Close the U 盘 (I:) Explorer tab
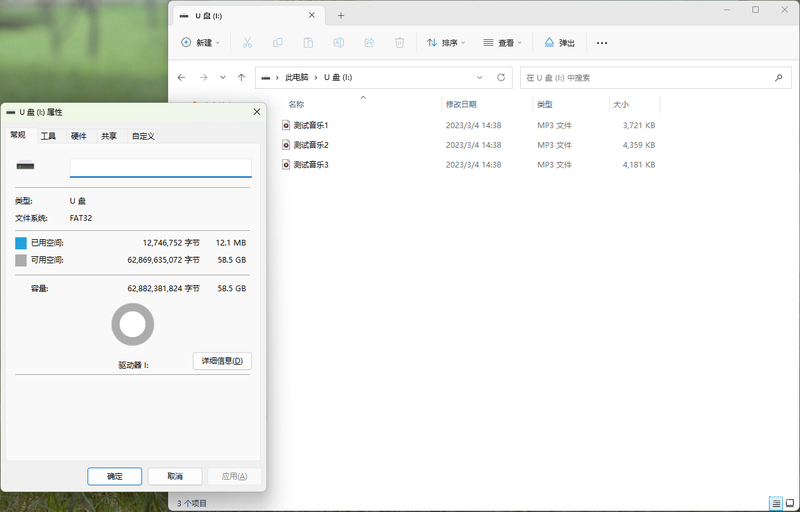This screenshot has width=800, height=512. (x=311, y=15)
